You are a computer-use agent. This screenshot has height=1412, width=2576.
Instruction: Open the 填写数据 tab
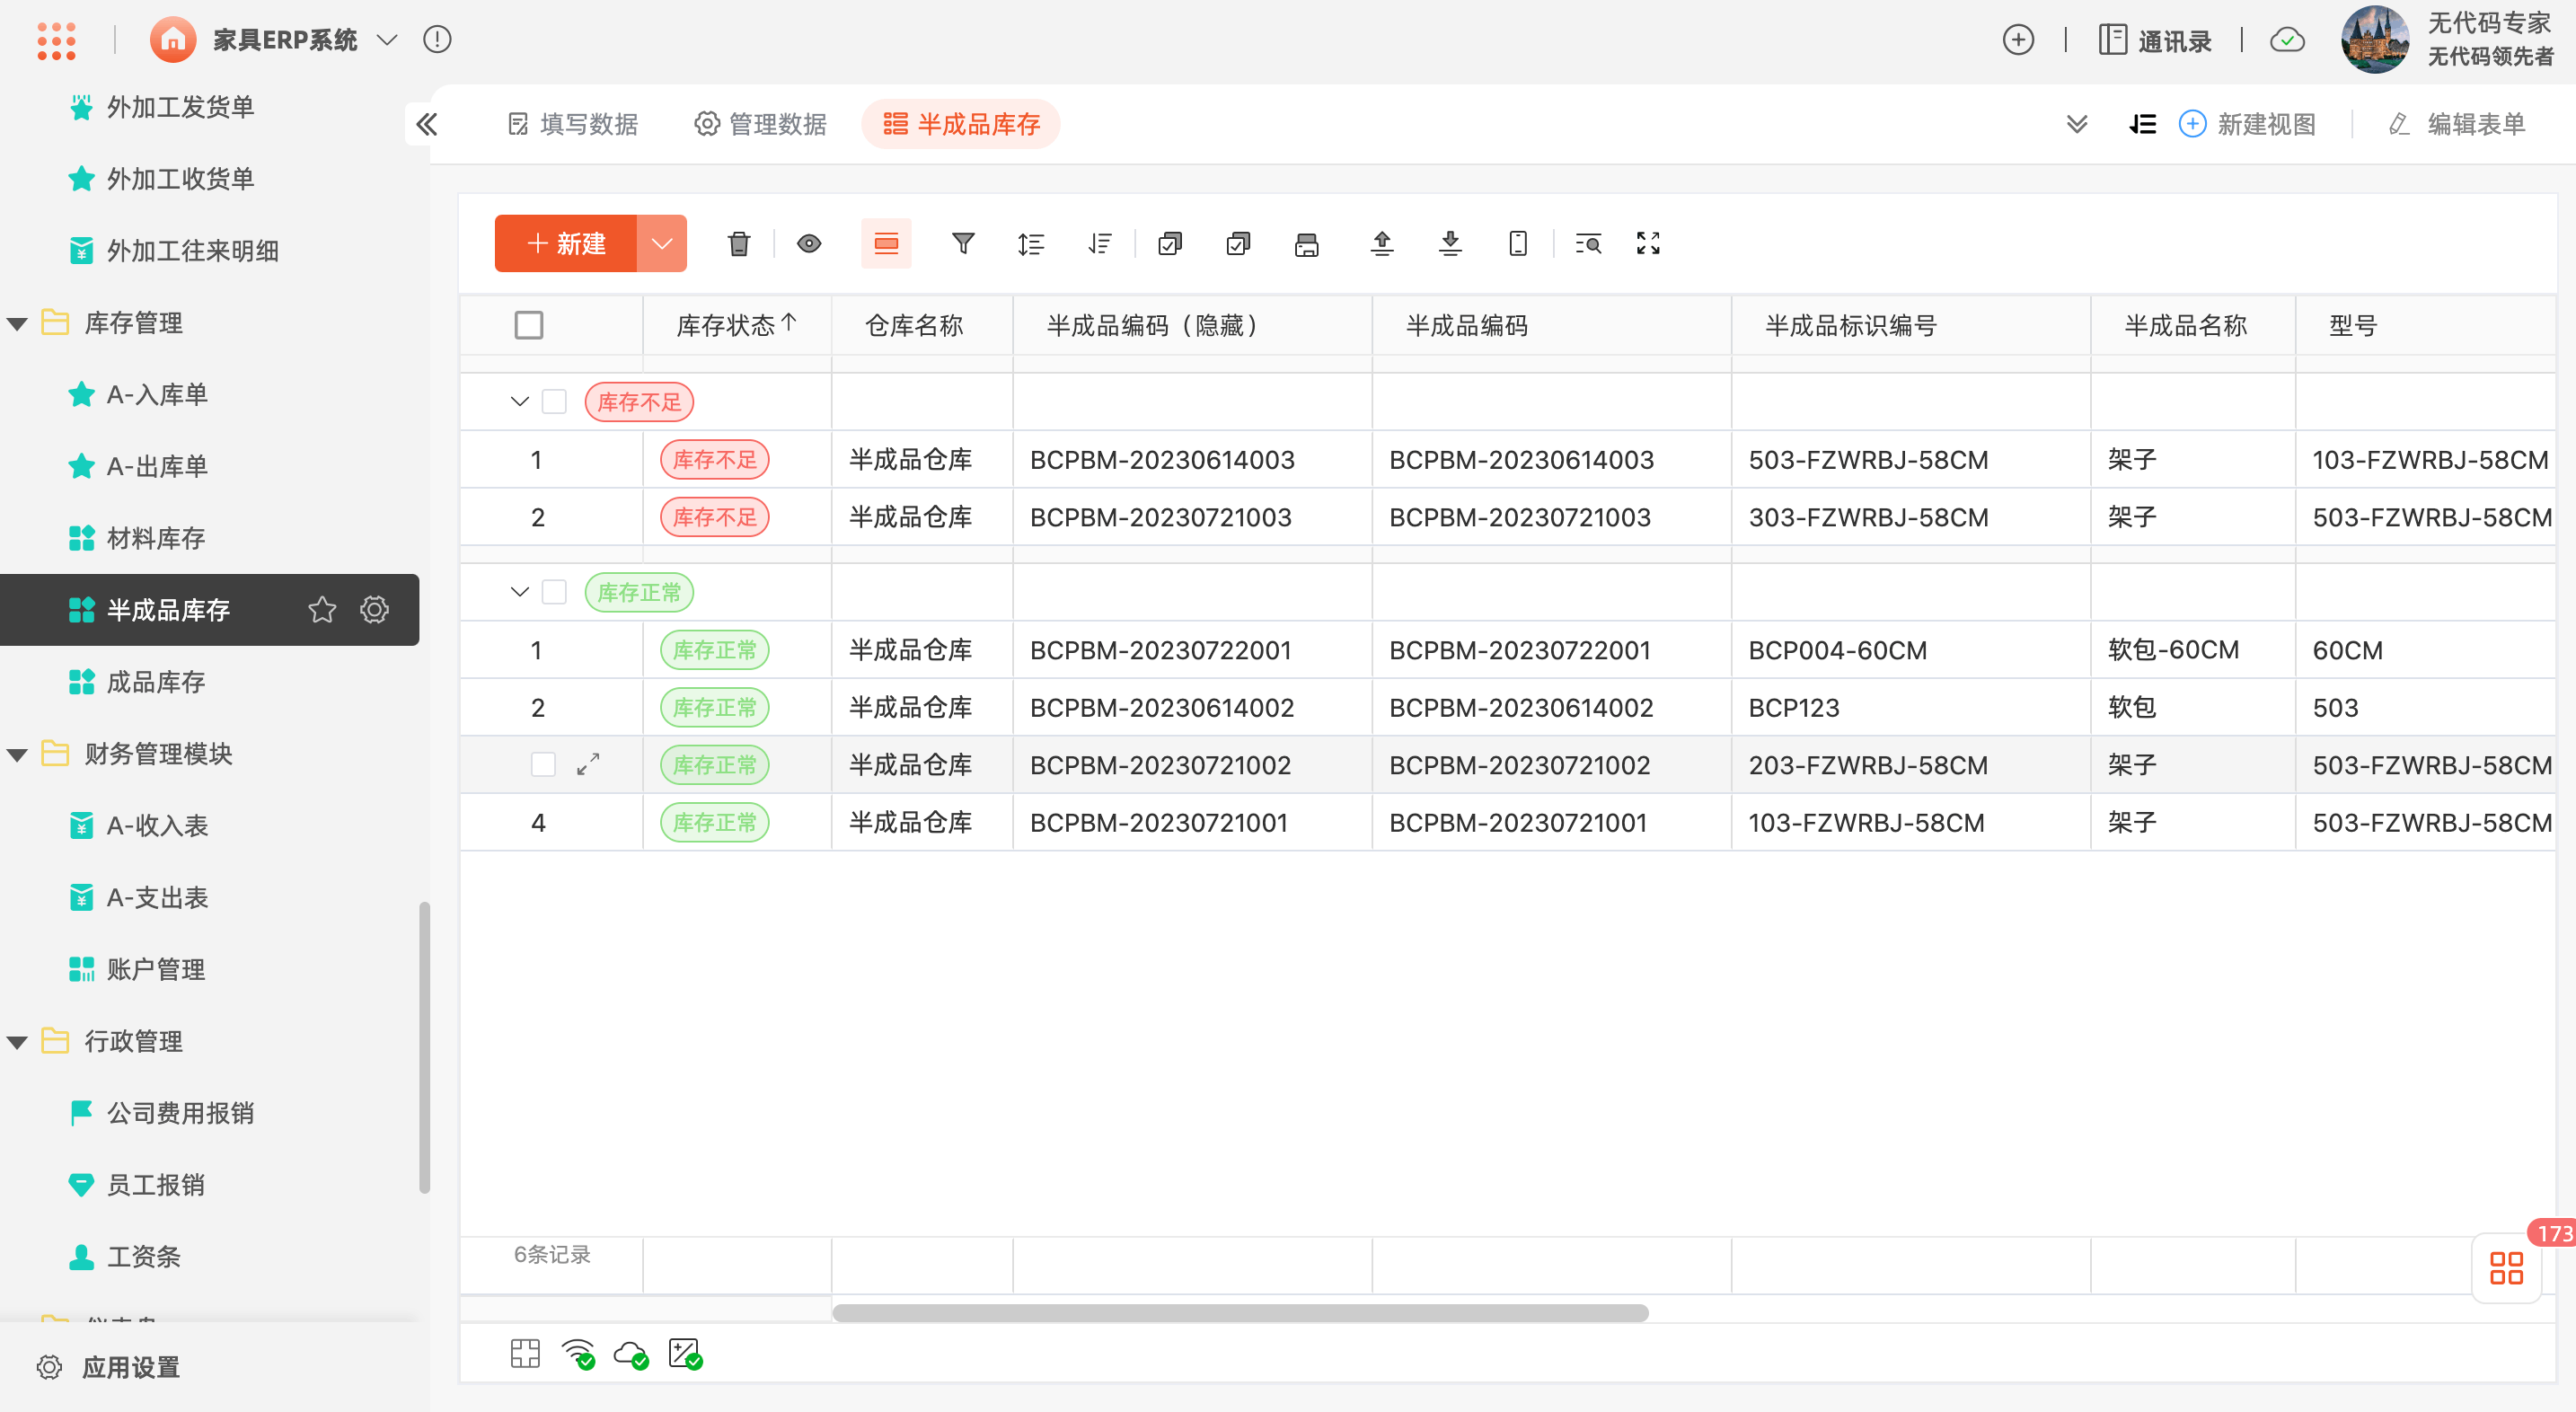coord(573,124)
